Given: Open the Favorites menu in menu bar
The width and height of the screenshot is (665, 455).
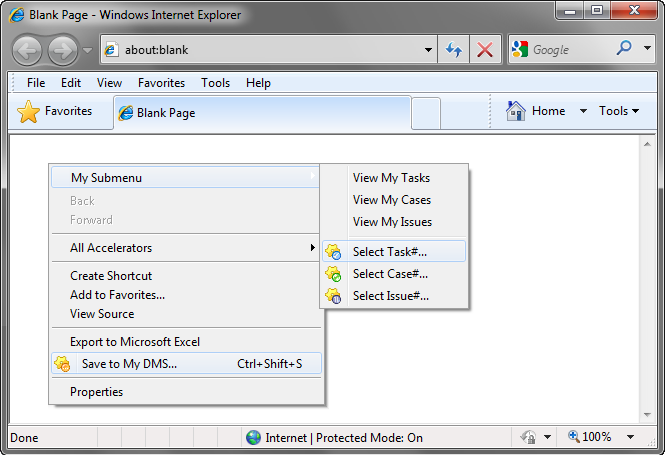Looking at the screenshot, I should [x=161, y=83].
